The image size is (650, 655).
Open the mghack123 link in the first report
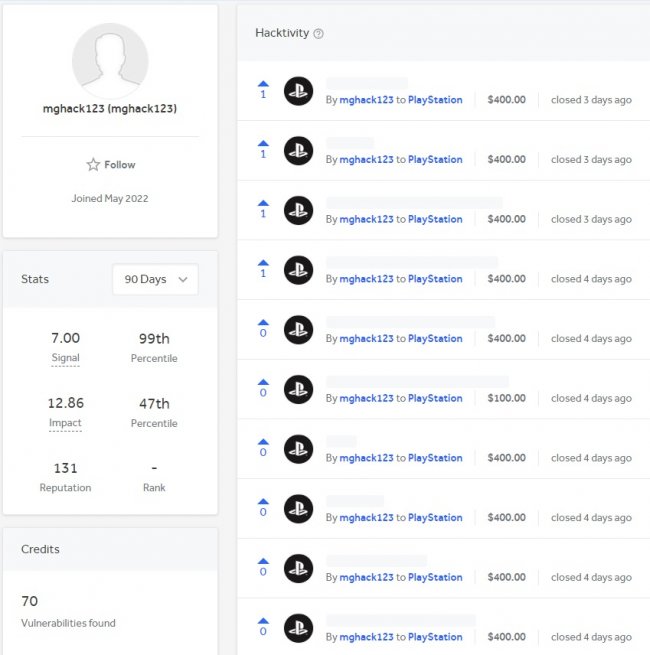coord(366,100)
